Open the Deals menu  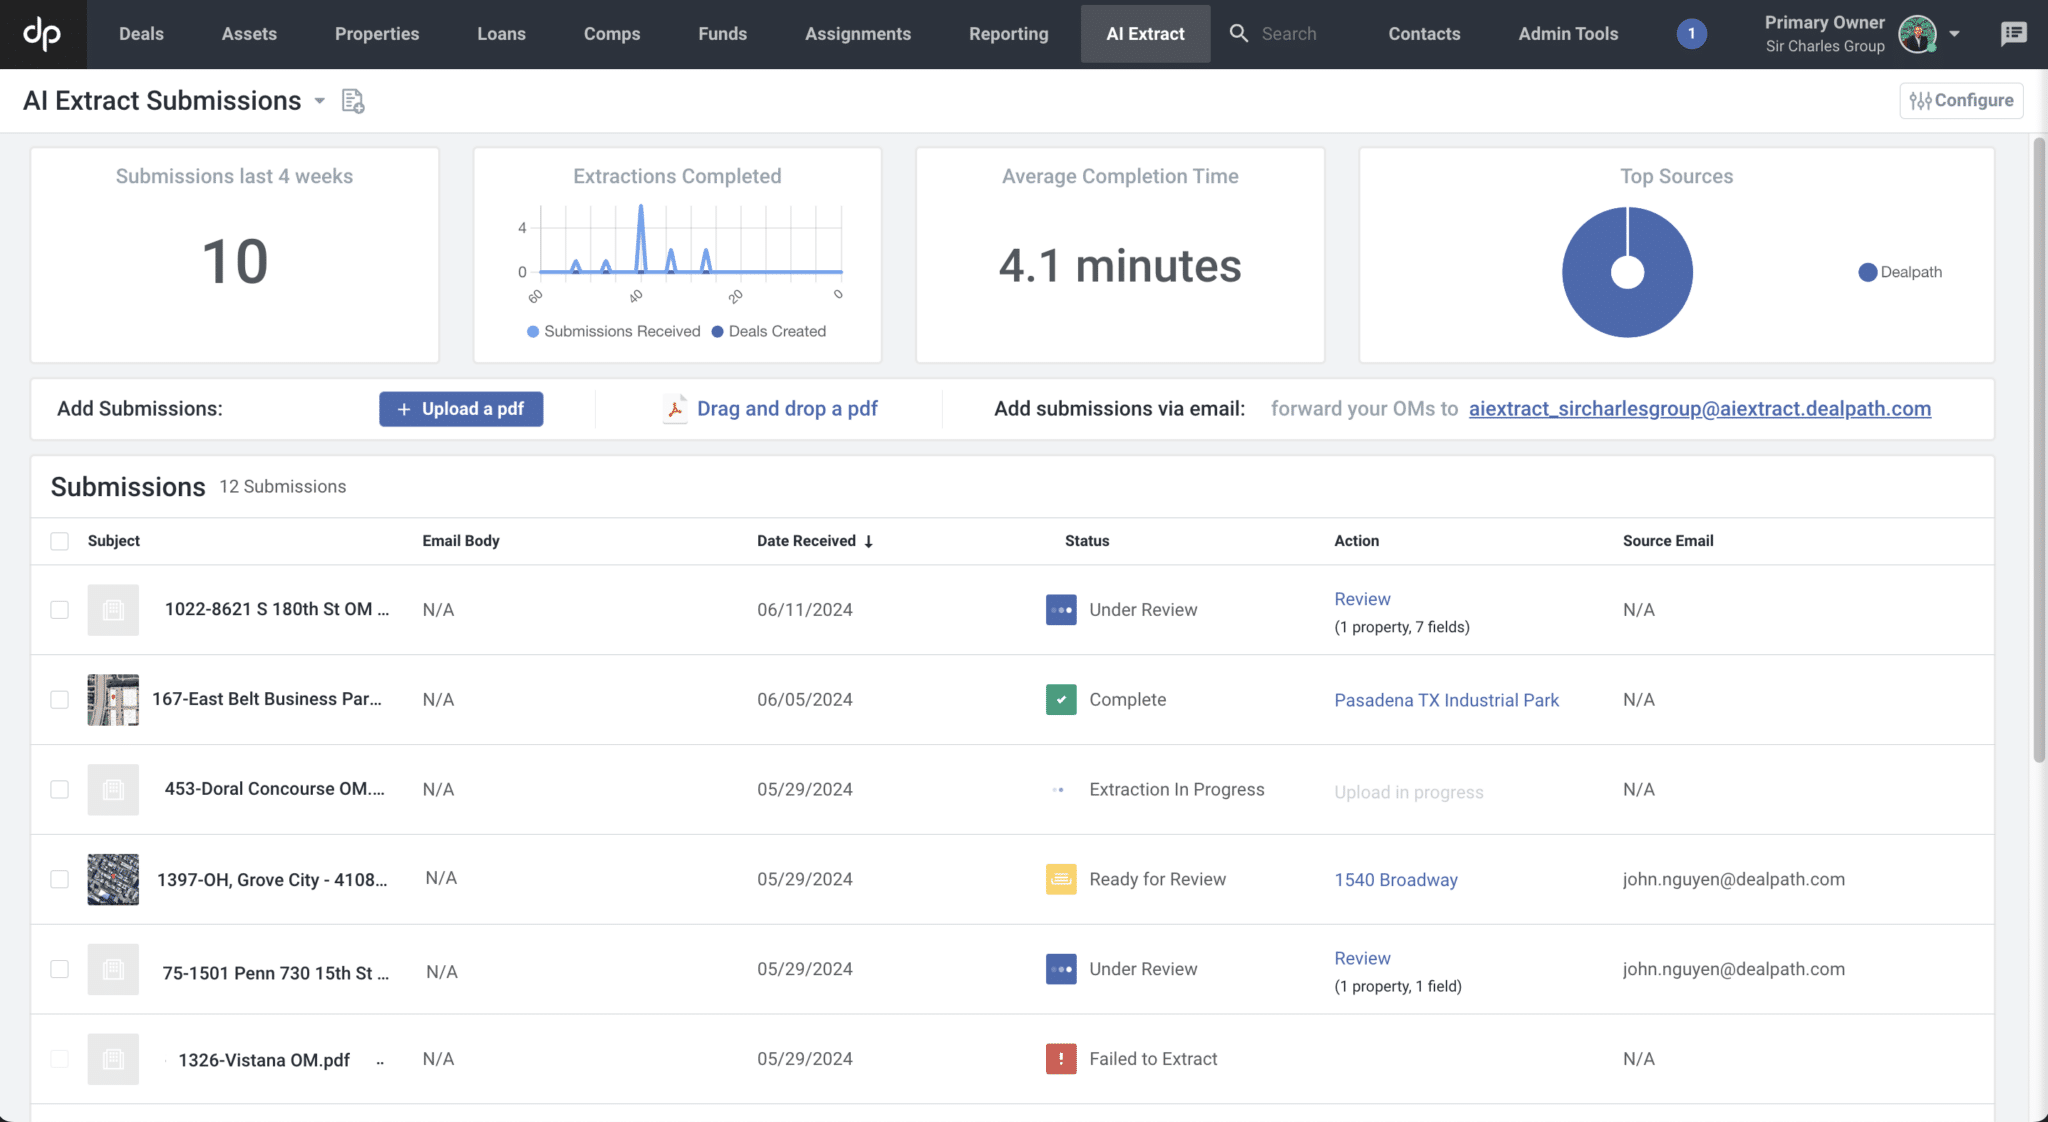point(141,34)
